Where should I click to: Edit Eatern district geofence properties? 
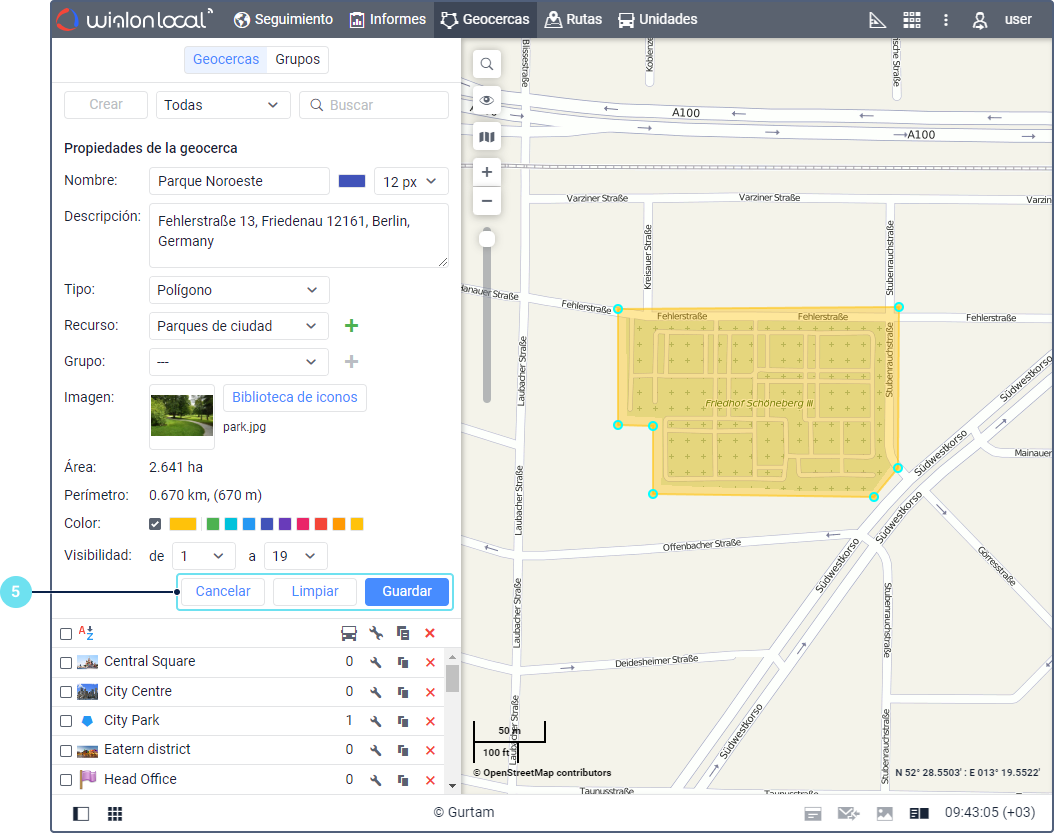pyautogui.click(x=376, y=750)
